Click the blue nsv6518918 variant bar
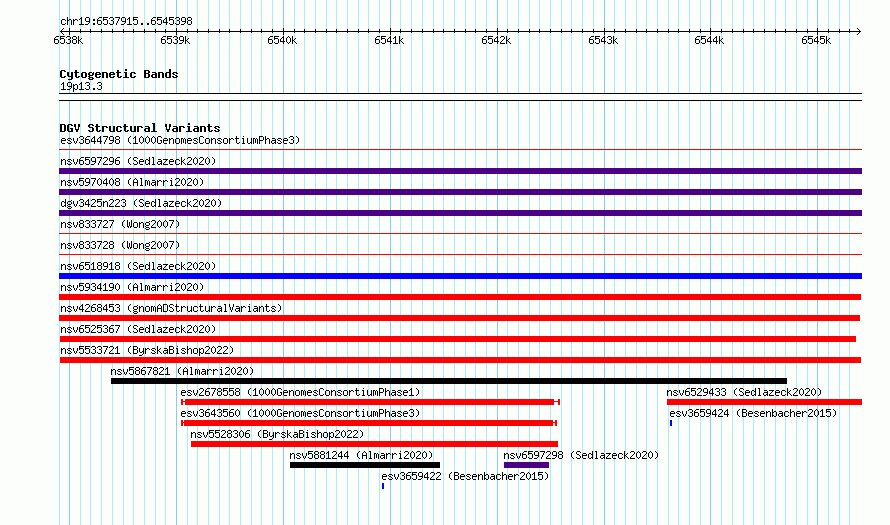This screenshot has height=525, width=890. tap(460, 276)
